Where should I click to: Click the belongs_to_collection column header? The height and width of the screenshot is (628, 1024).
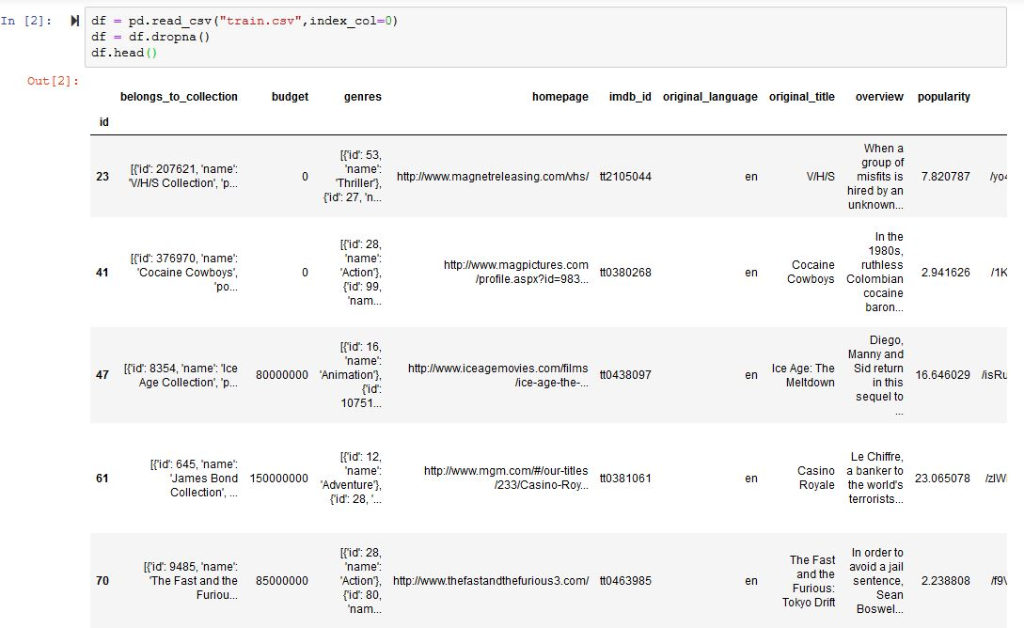point(179,97)
